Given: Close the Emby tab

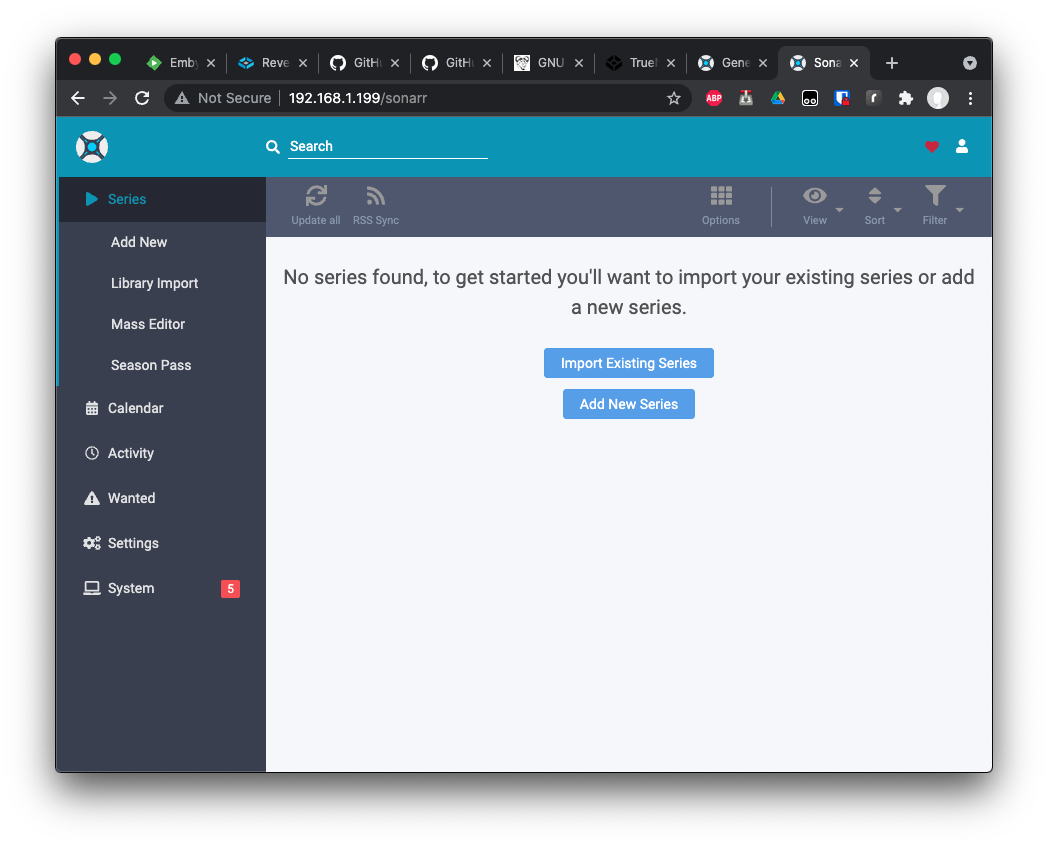Looking at the screenshot, I should [x=211, y=63].
